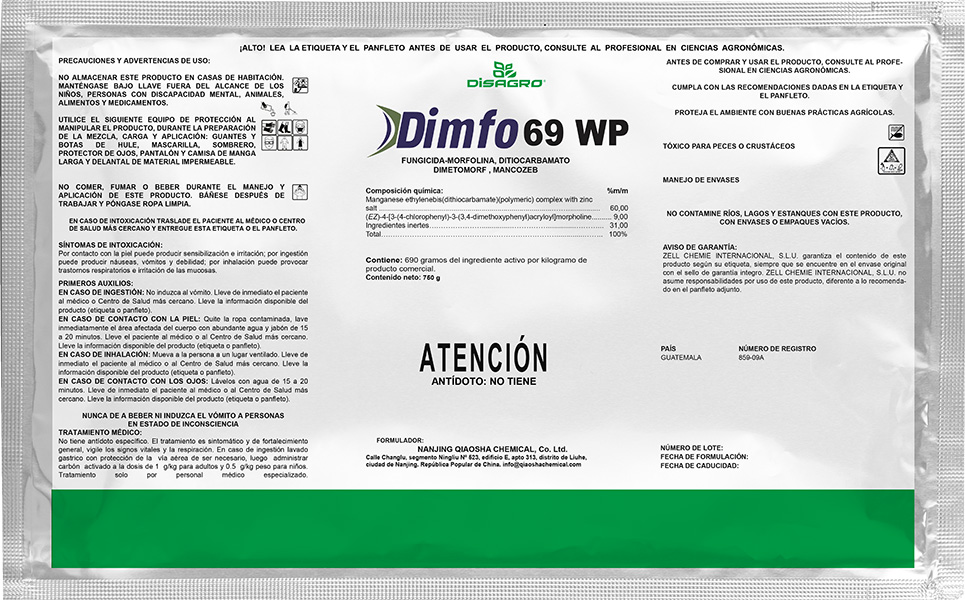
Task: Click the person spraying pictogram
Action: pyautogui.click(x=290, y=108)
